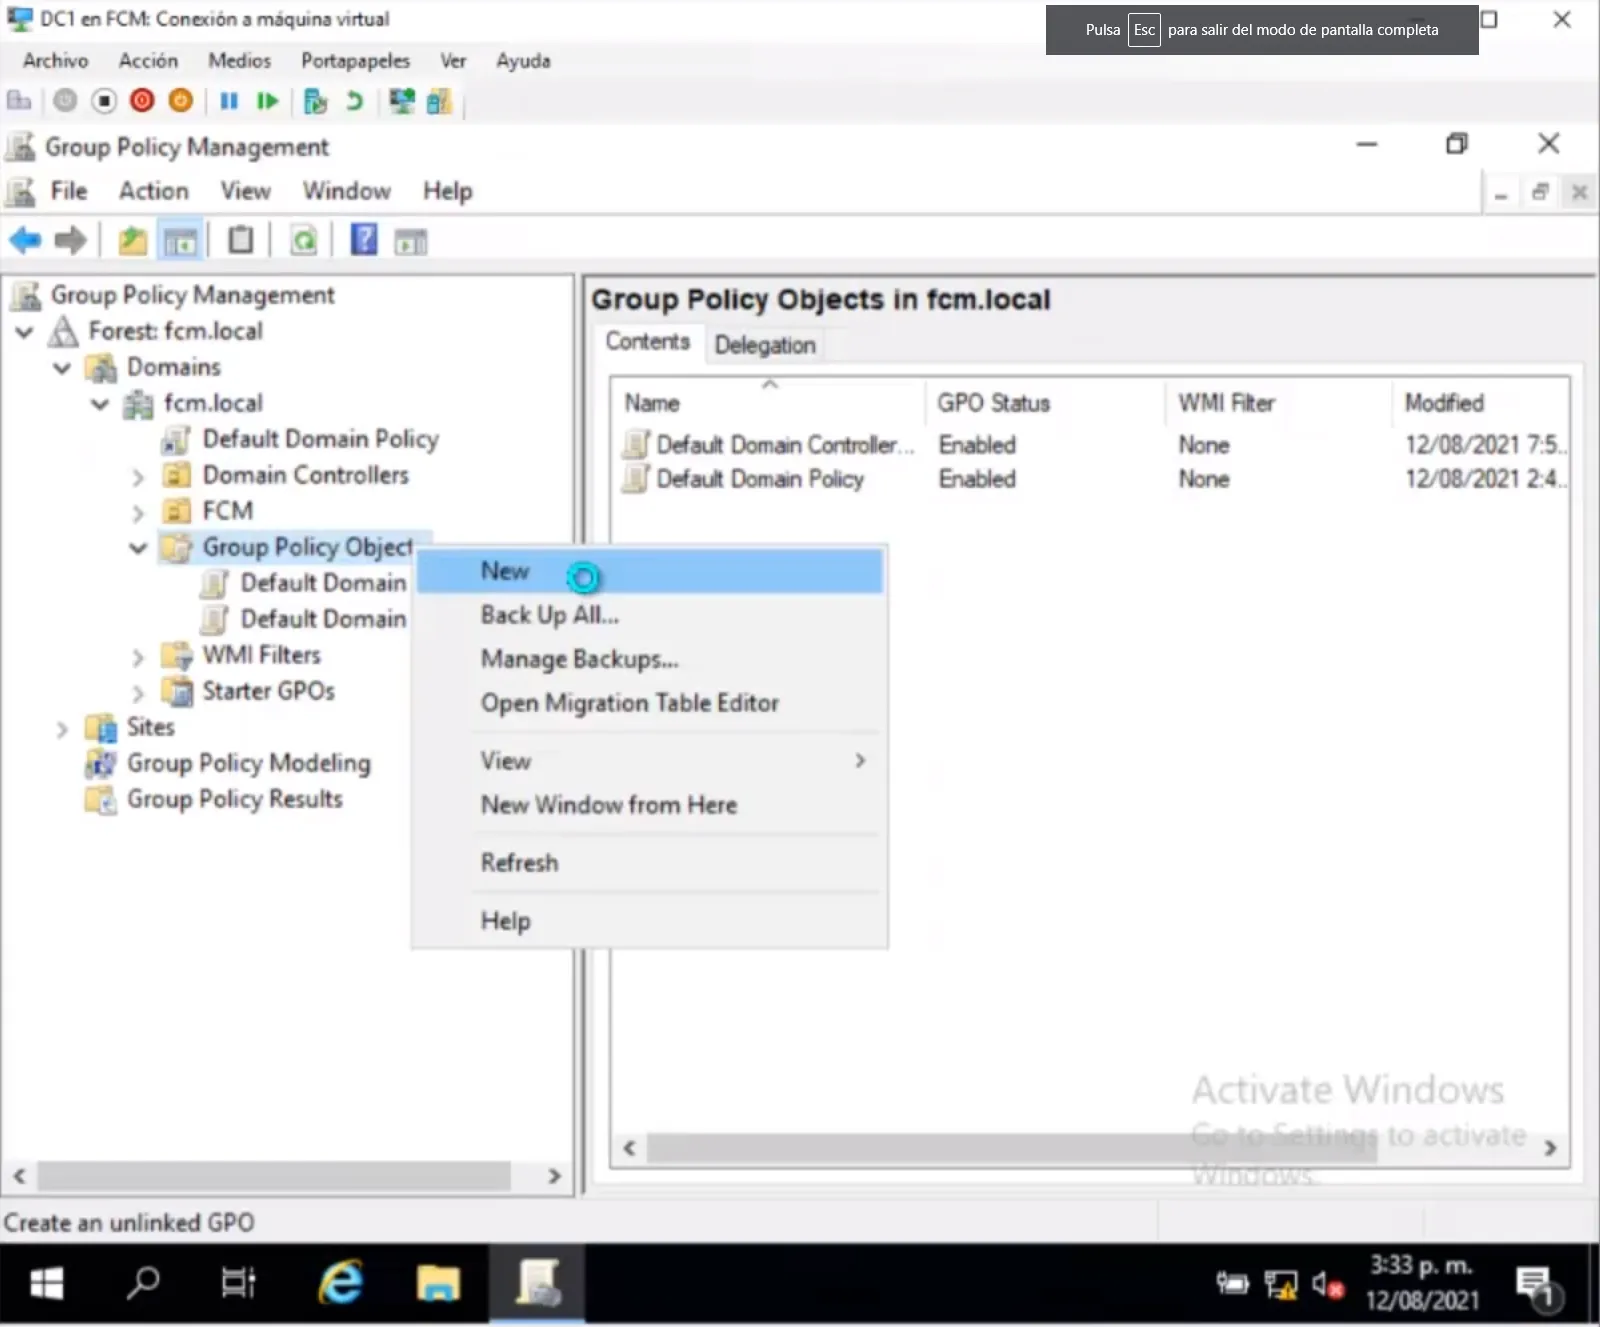Image resolution: width=1600 pixels, height=1327 pixels.
Task: Open the Action menu
Action: tap(153, 191)
